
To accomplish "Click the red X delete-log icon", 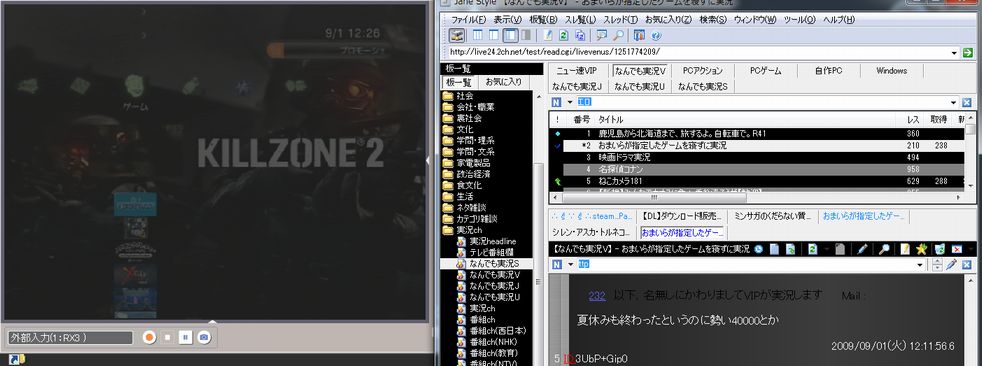I will 956,249.
